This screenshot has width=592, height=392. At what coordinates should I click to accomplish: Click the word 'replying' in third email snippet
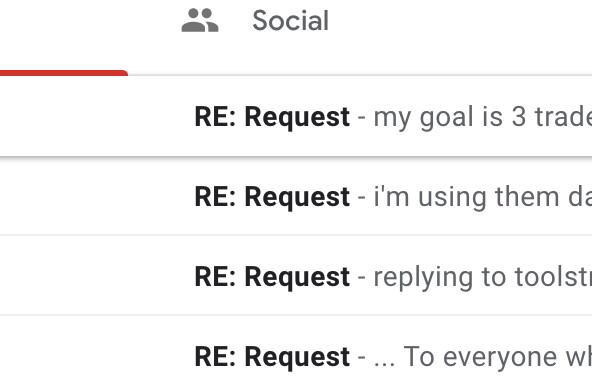(x=423, y=278)
